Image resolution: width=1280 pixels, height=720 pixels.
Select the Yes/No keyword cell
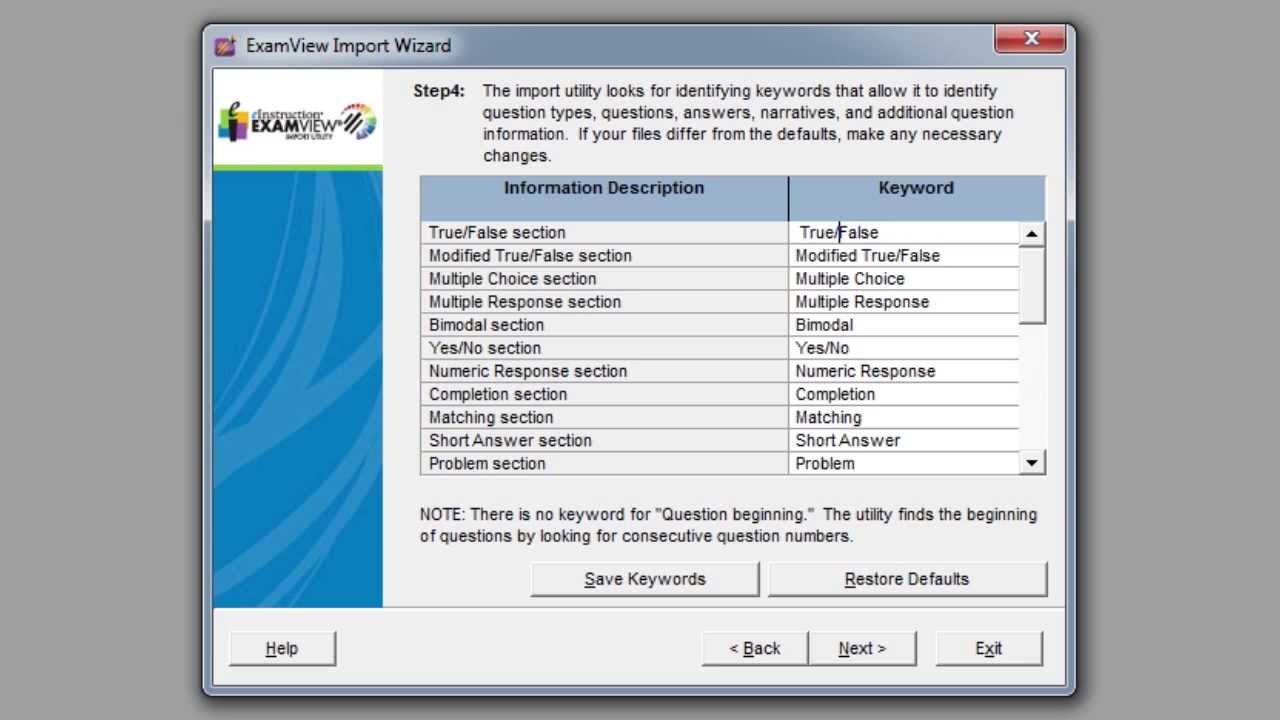pyautogui.click(x=904, y=348)
